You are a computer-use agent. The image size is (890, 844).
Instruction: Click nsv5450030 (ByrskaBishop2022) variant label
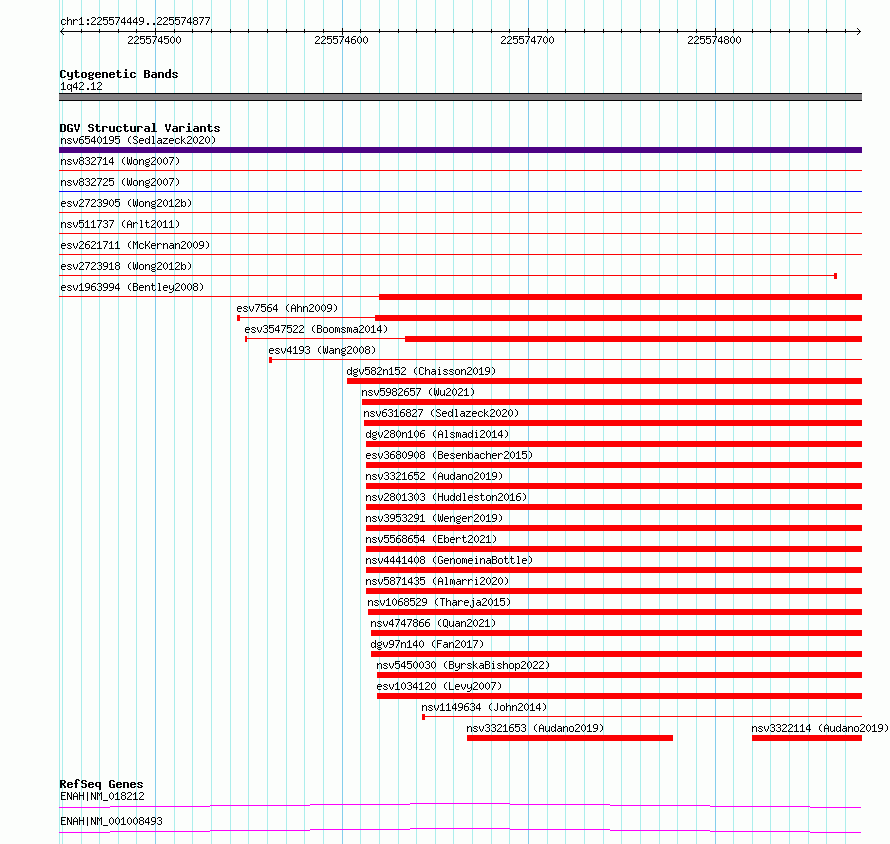click(x=463, y=665)
